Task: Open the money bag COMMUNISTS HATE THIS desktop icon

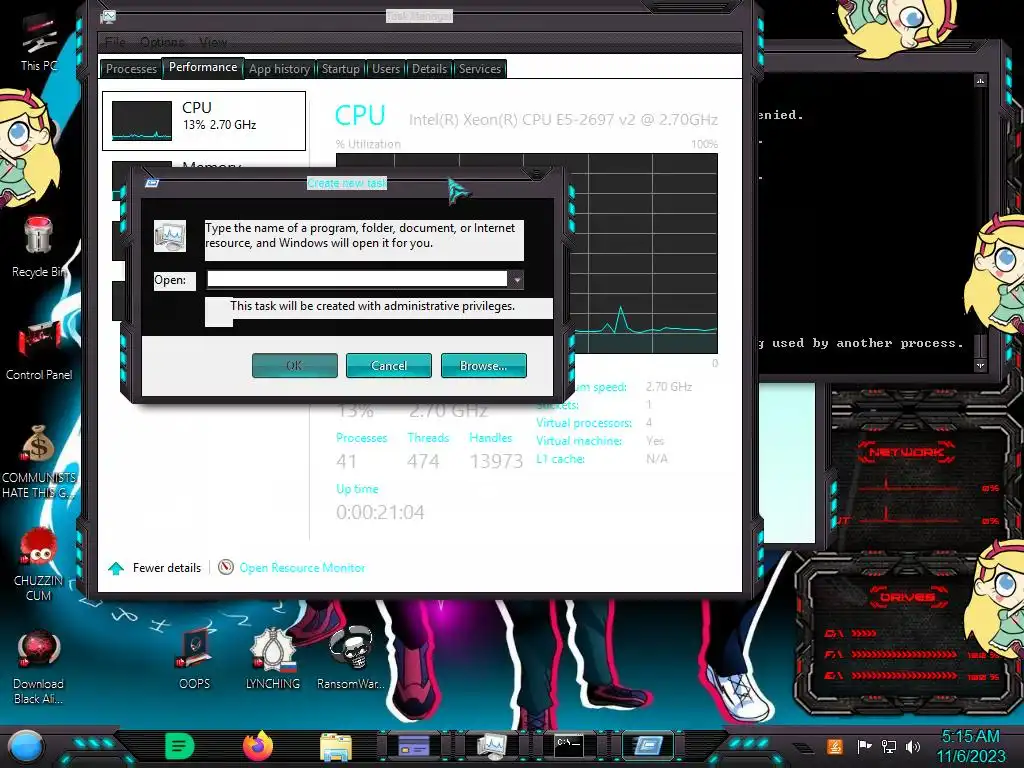Action: (x=38, y=462)
